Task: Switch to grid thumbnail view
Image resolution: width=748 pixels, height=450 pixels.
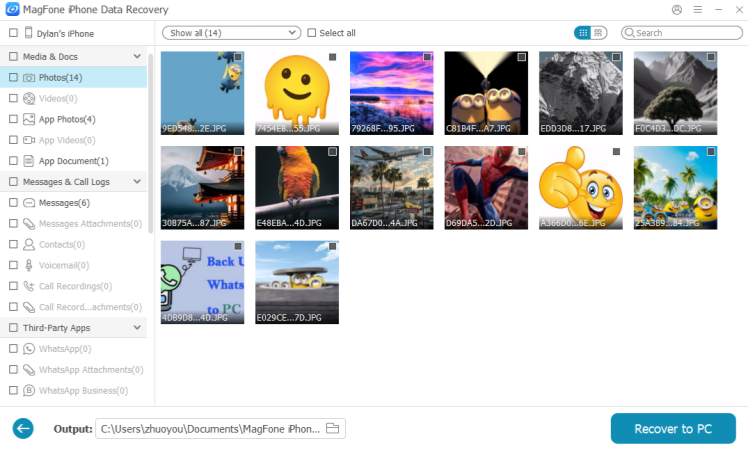Action: coord(582,32)
